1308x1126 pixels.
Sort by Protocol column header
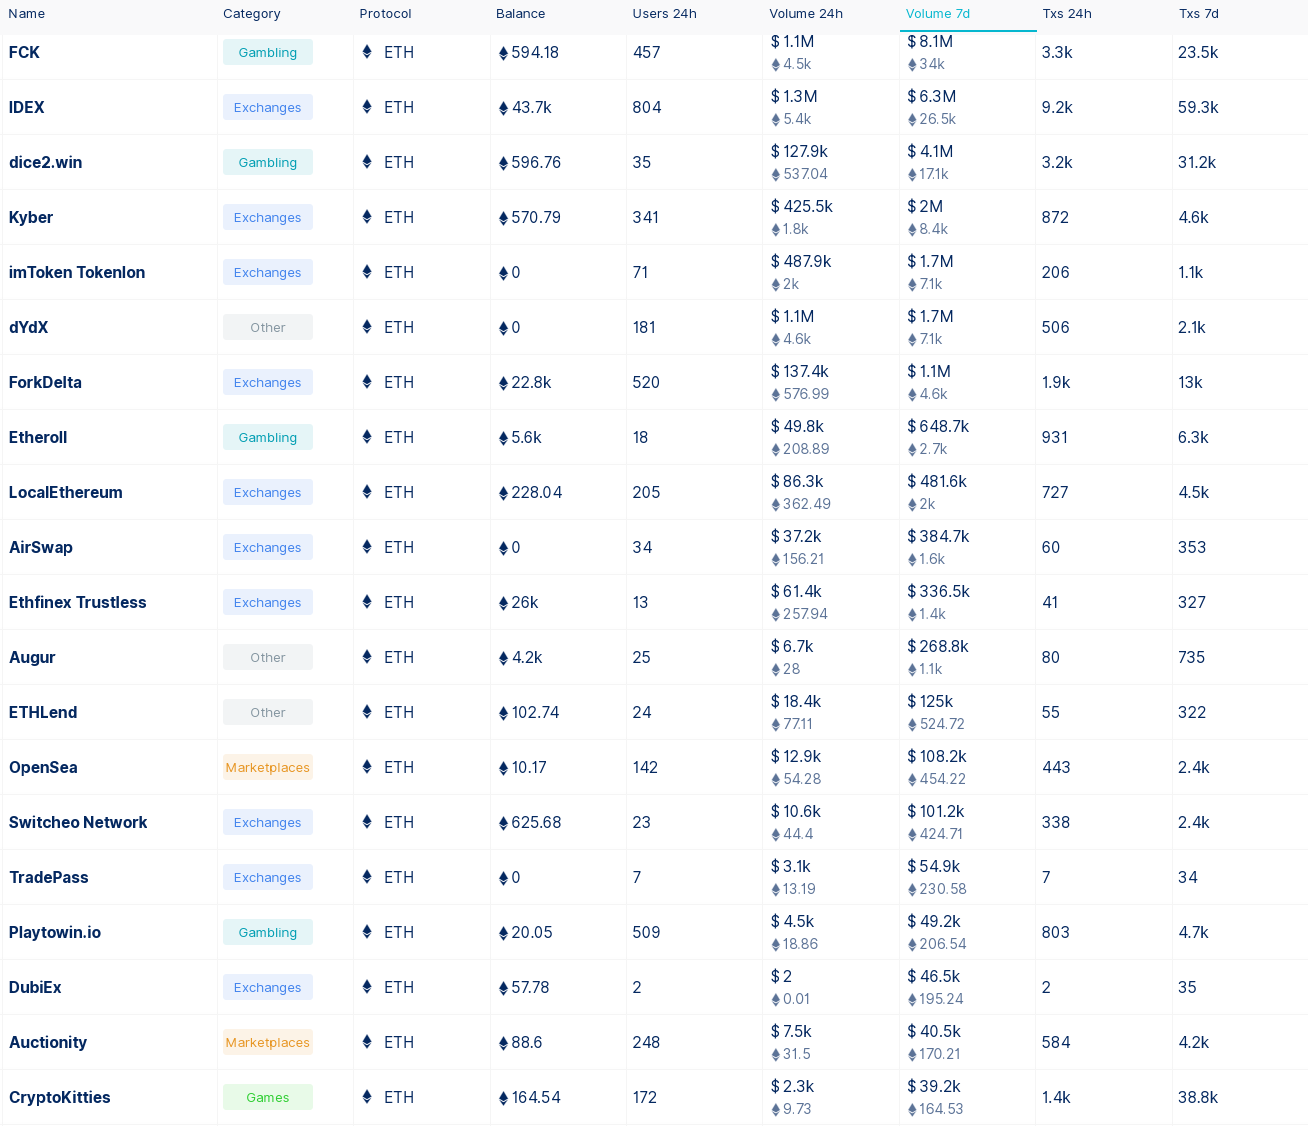pos(386,14)
